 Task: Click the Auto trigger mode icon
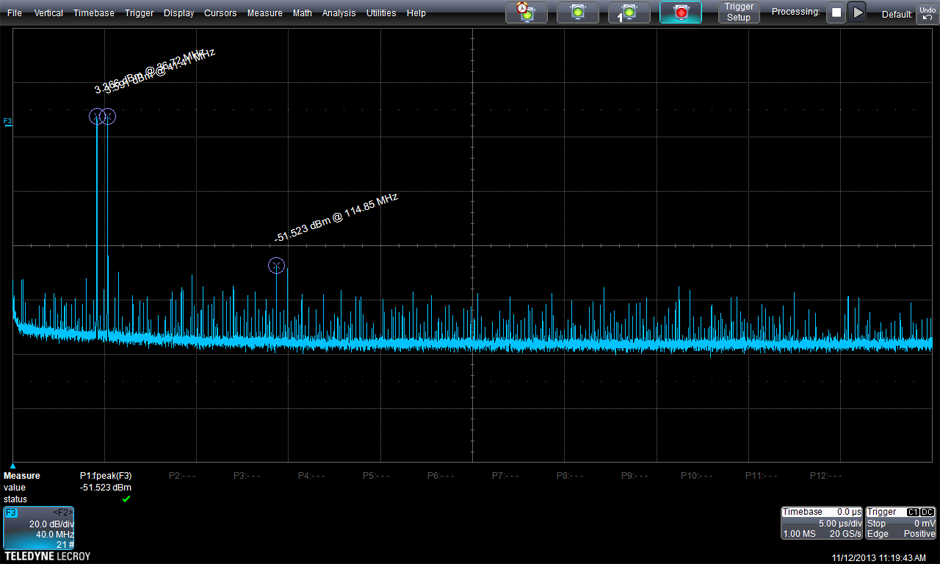coord(526,13)
